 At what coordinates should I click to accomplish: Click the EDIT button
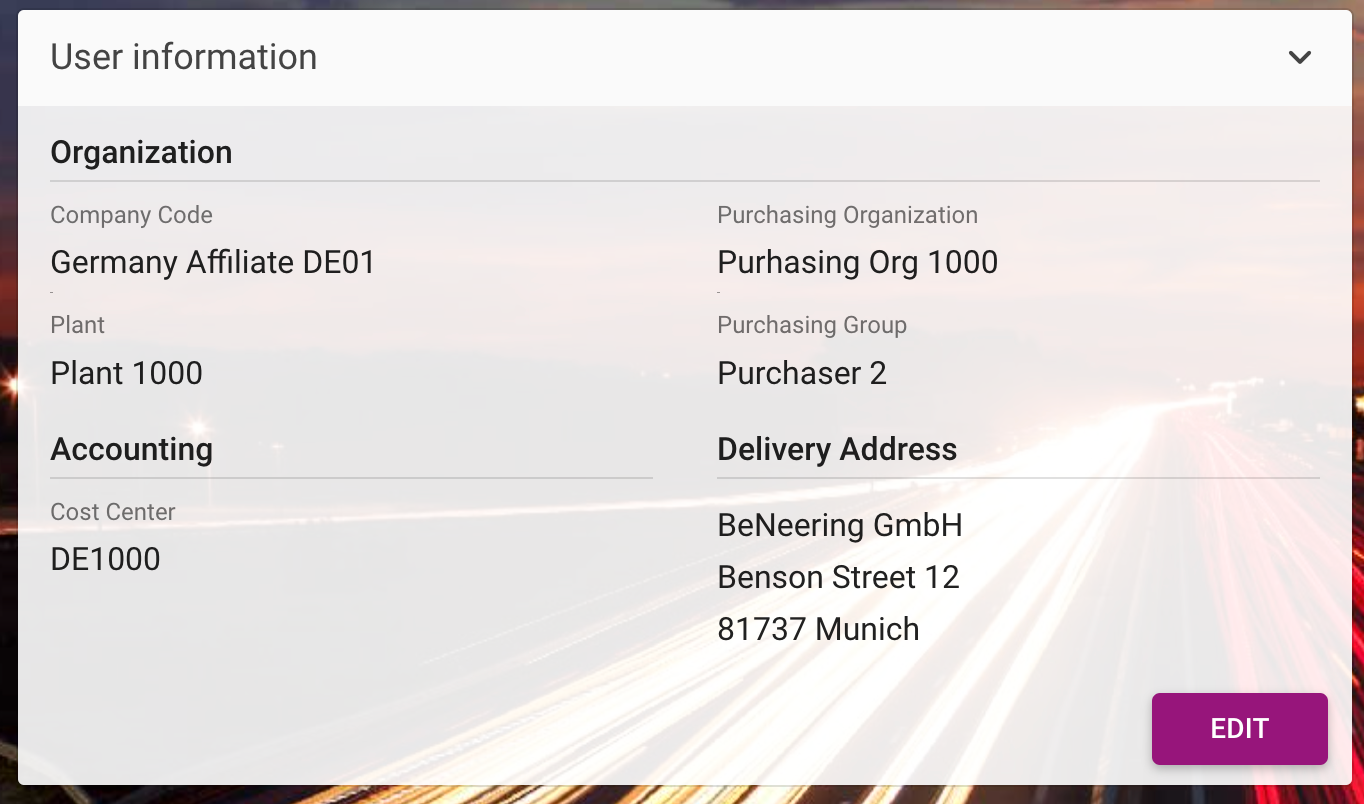(1239, 729)
